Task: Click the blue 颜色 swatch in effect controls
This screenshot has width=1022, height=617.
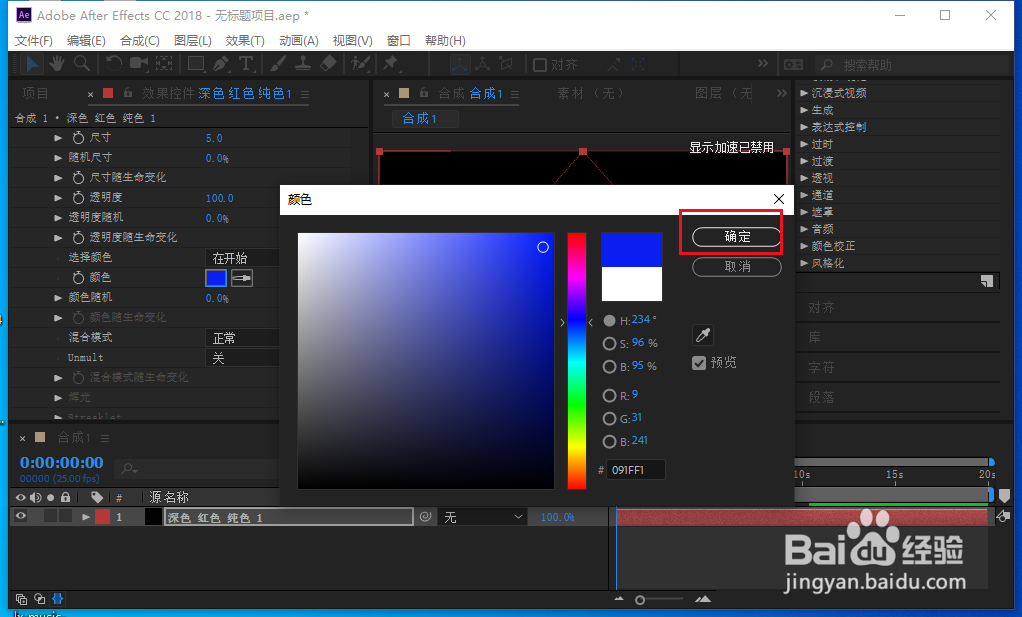Action: point(216,278)
